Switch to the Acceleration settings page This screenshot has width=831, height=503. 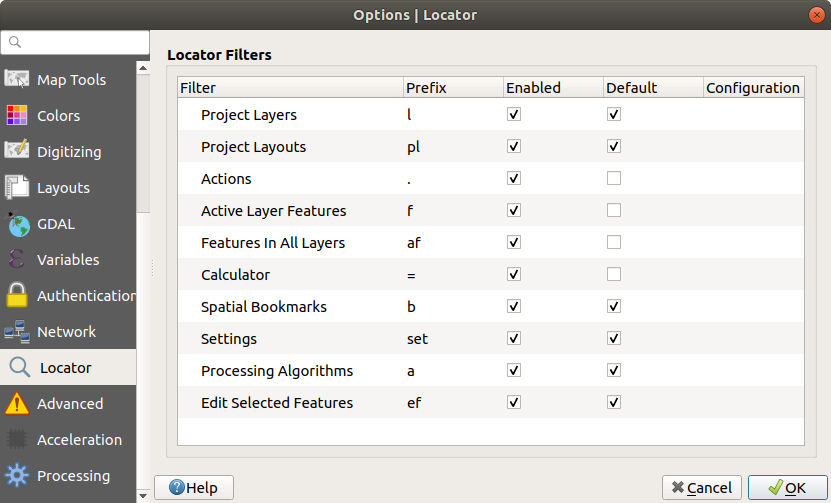78,440
